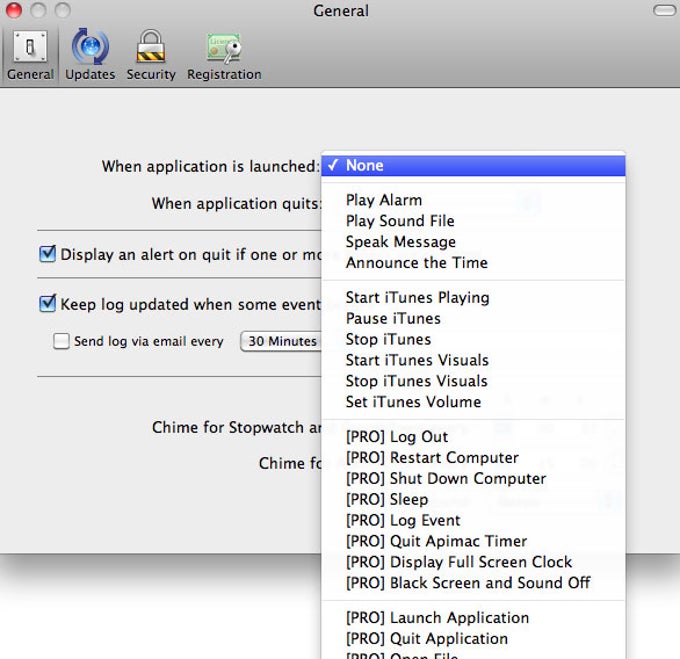
Task: Select Speak Message menu entry
Action: click(x=473, y=242)
